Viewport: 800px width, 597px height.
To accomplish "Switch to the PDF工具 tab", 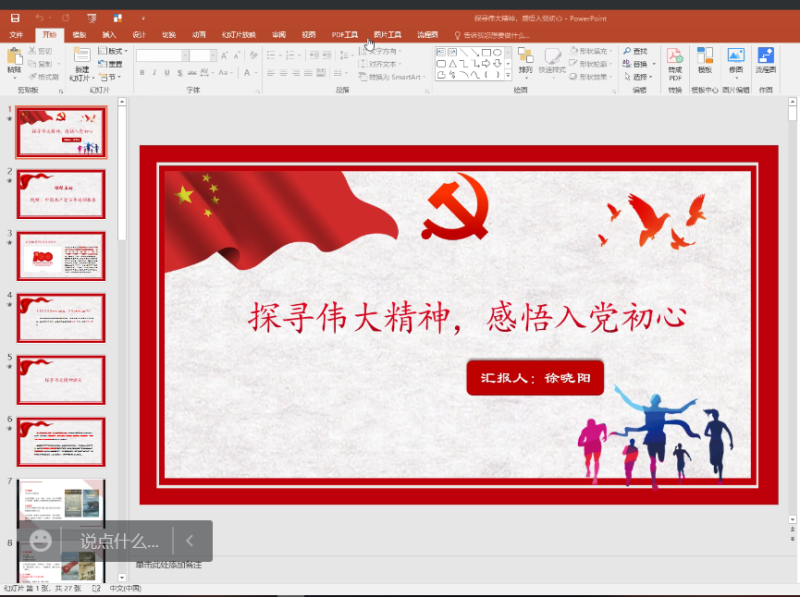I will click(344, 35).
